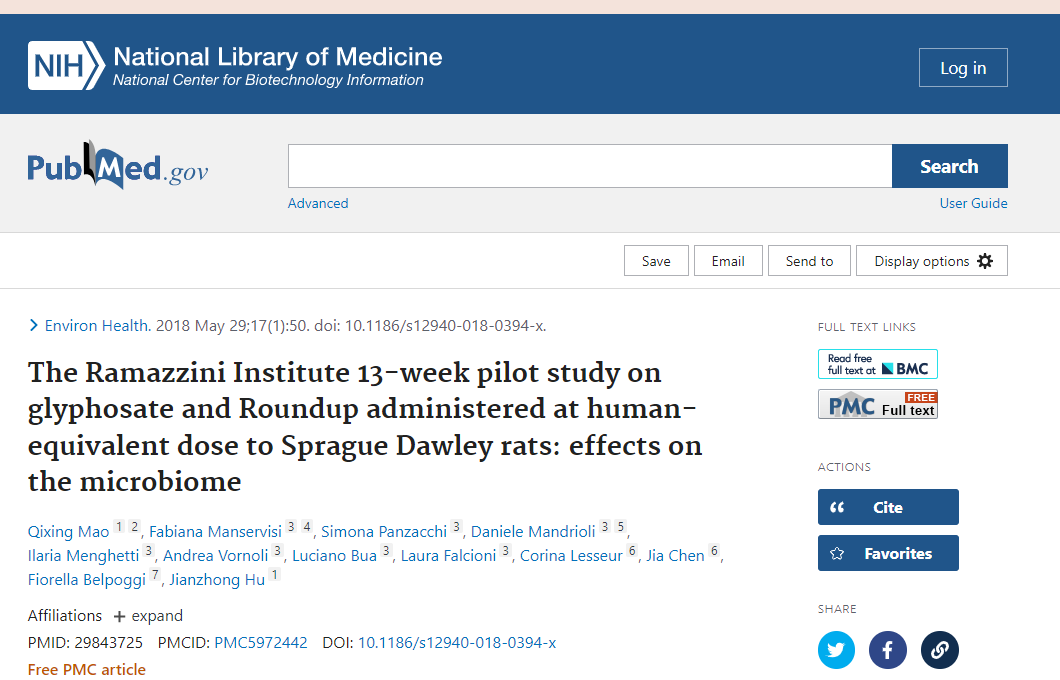Focus the PubMed search input field
The image size is (1060, 680).
point(590,166)
